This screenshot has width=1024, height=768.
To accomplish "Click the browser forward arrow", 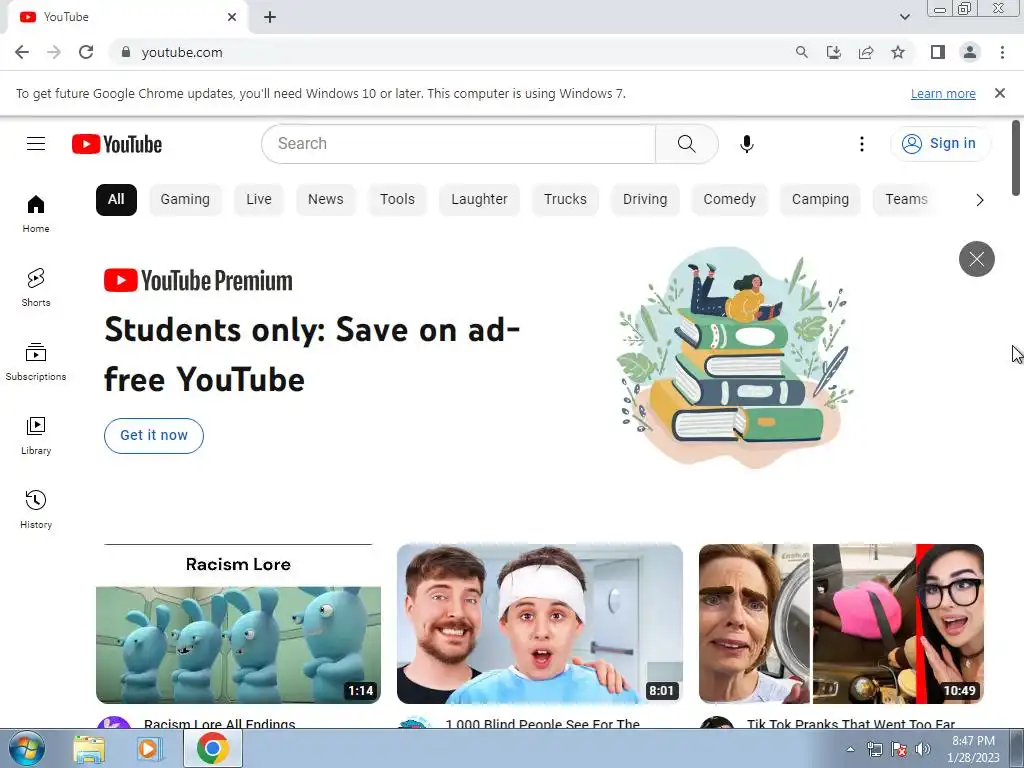I will tap(54, 52).
